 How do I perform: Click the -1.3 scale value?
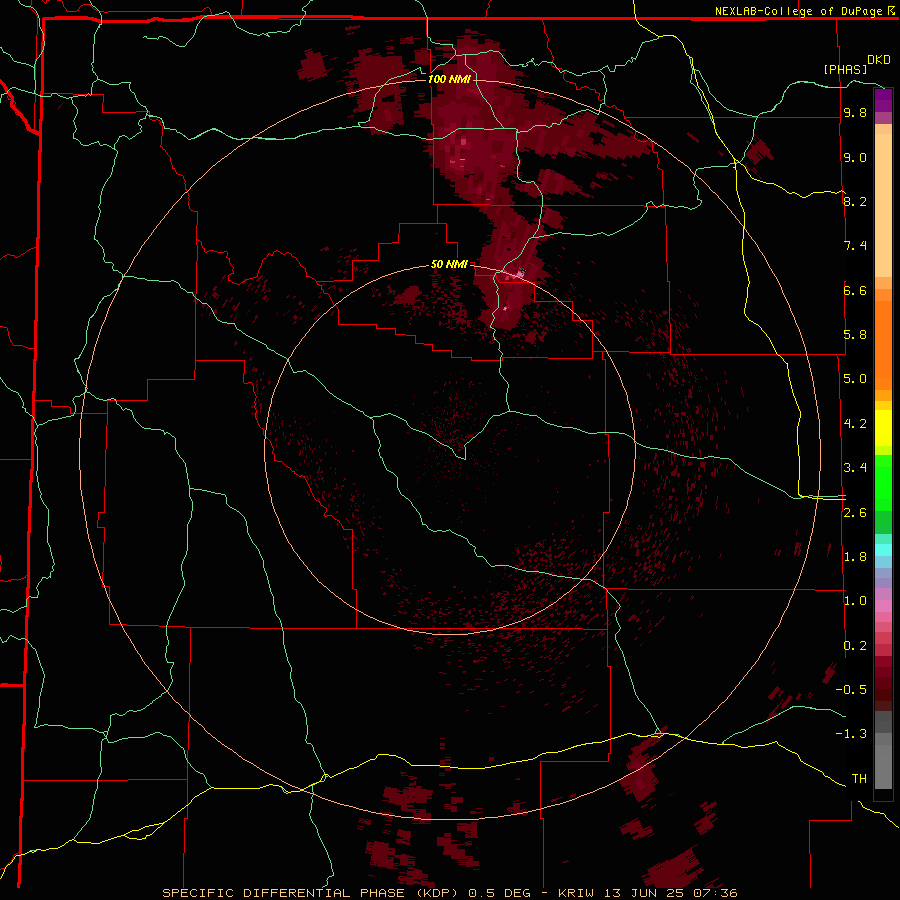tap(851, 734)
